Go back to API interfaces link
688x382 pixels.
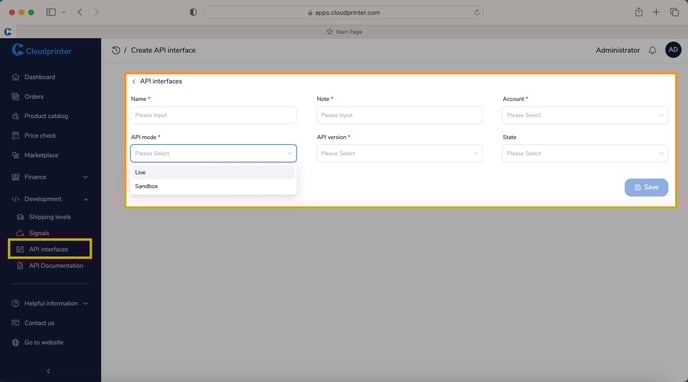click(157, 81)
